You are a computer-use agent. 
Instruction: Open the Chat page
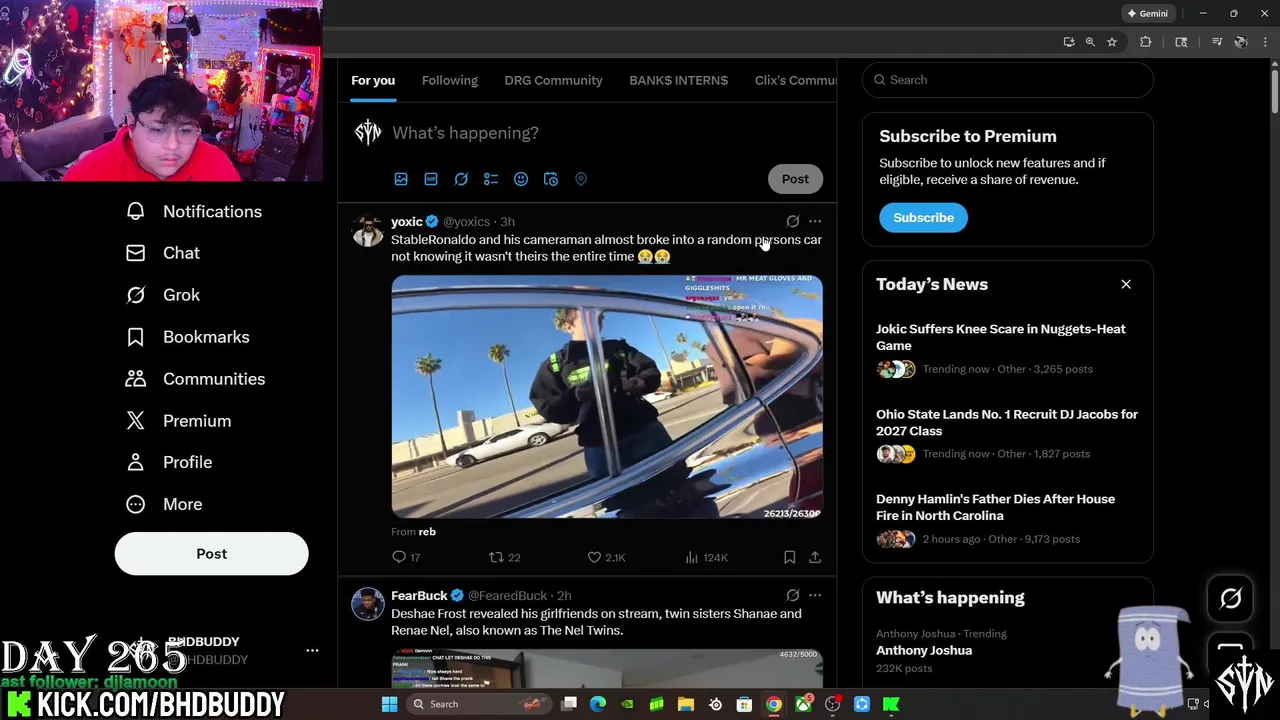point(162,253)
